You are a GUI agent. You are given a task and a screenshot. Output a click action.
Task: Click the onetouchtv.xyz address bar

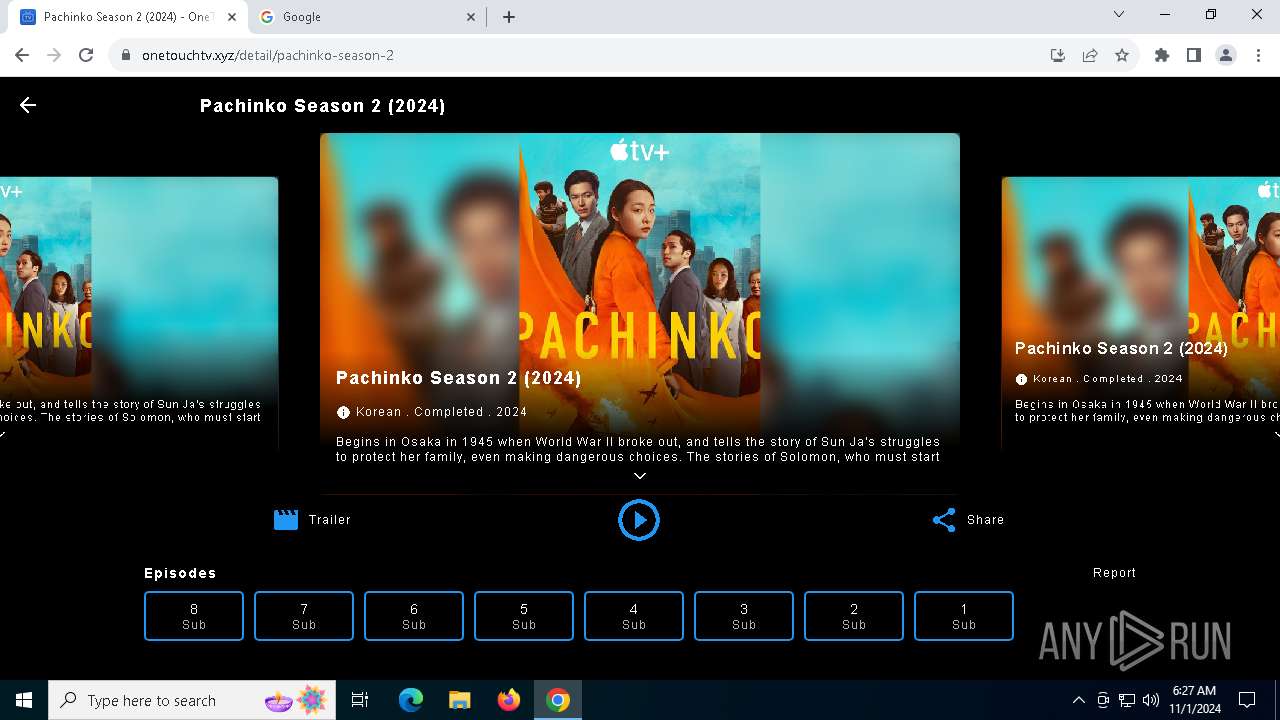click(580, 55)
